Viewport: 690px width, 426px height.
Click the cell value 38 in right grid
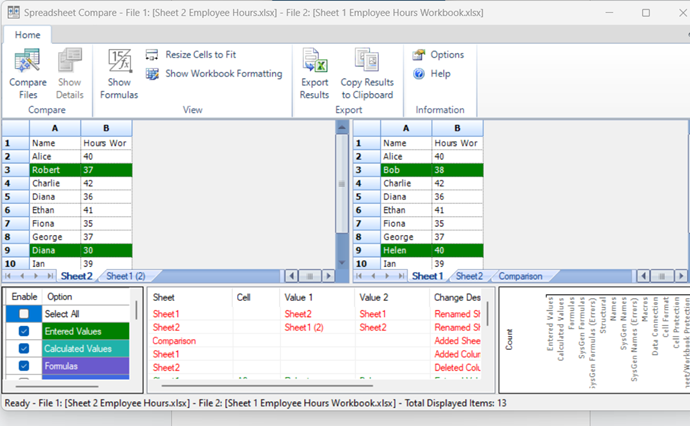(458, 170)
